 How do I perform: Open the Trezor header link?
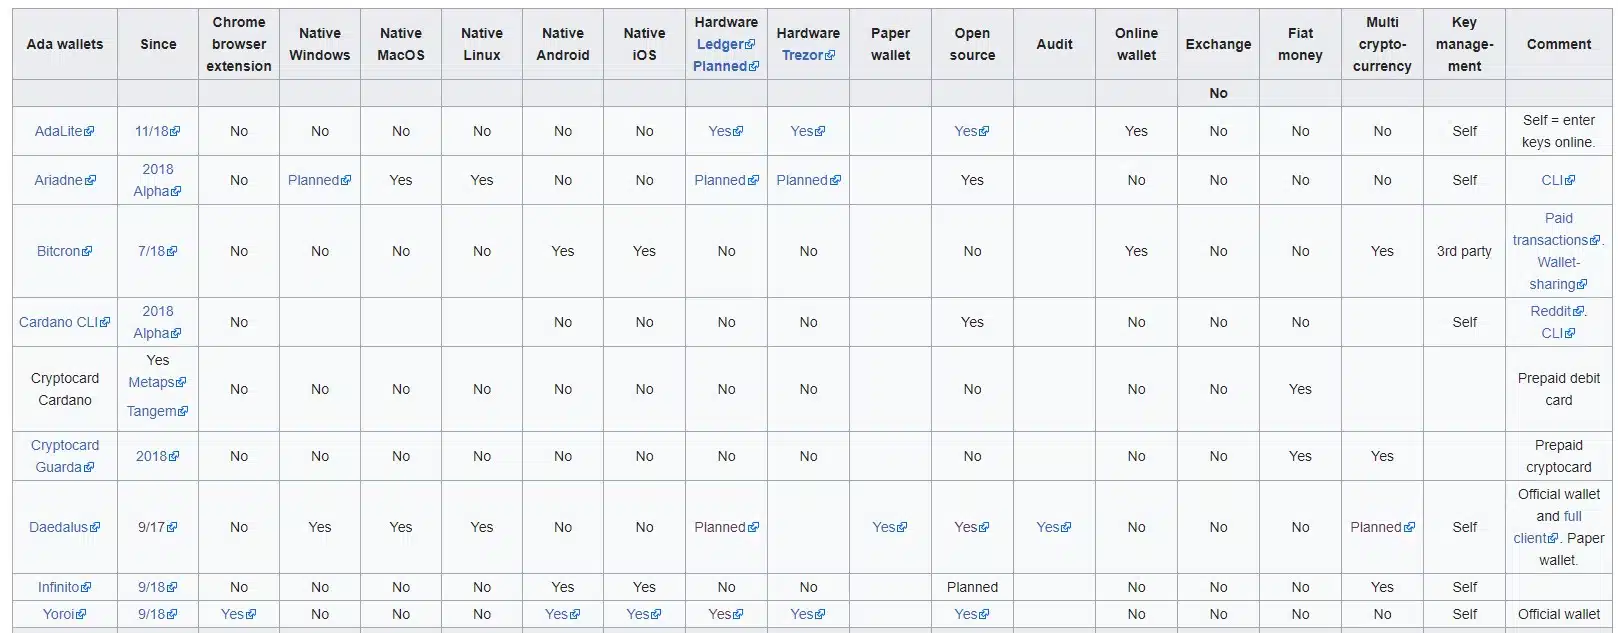point(808,55)
